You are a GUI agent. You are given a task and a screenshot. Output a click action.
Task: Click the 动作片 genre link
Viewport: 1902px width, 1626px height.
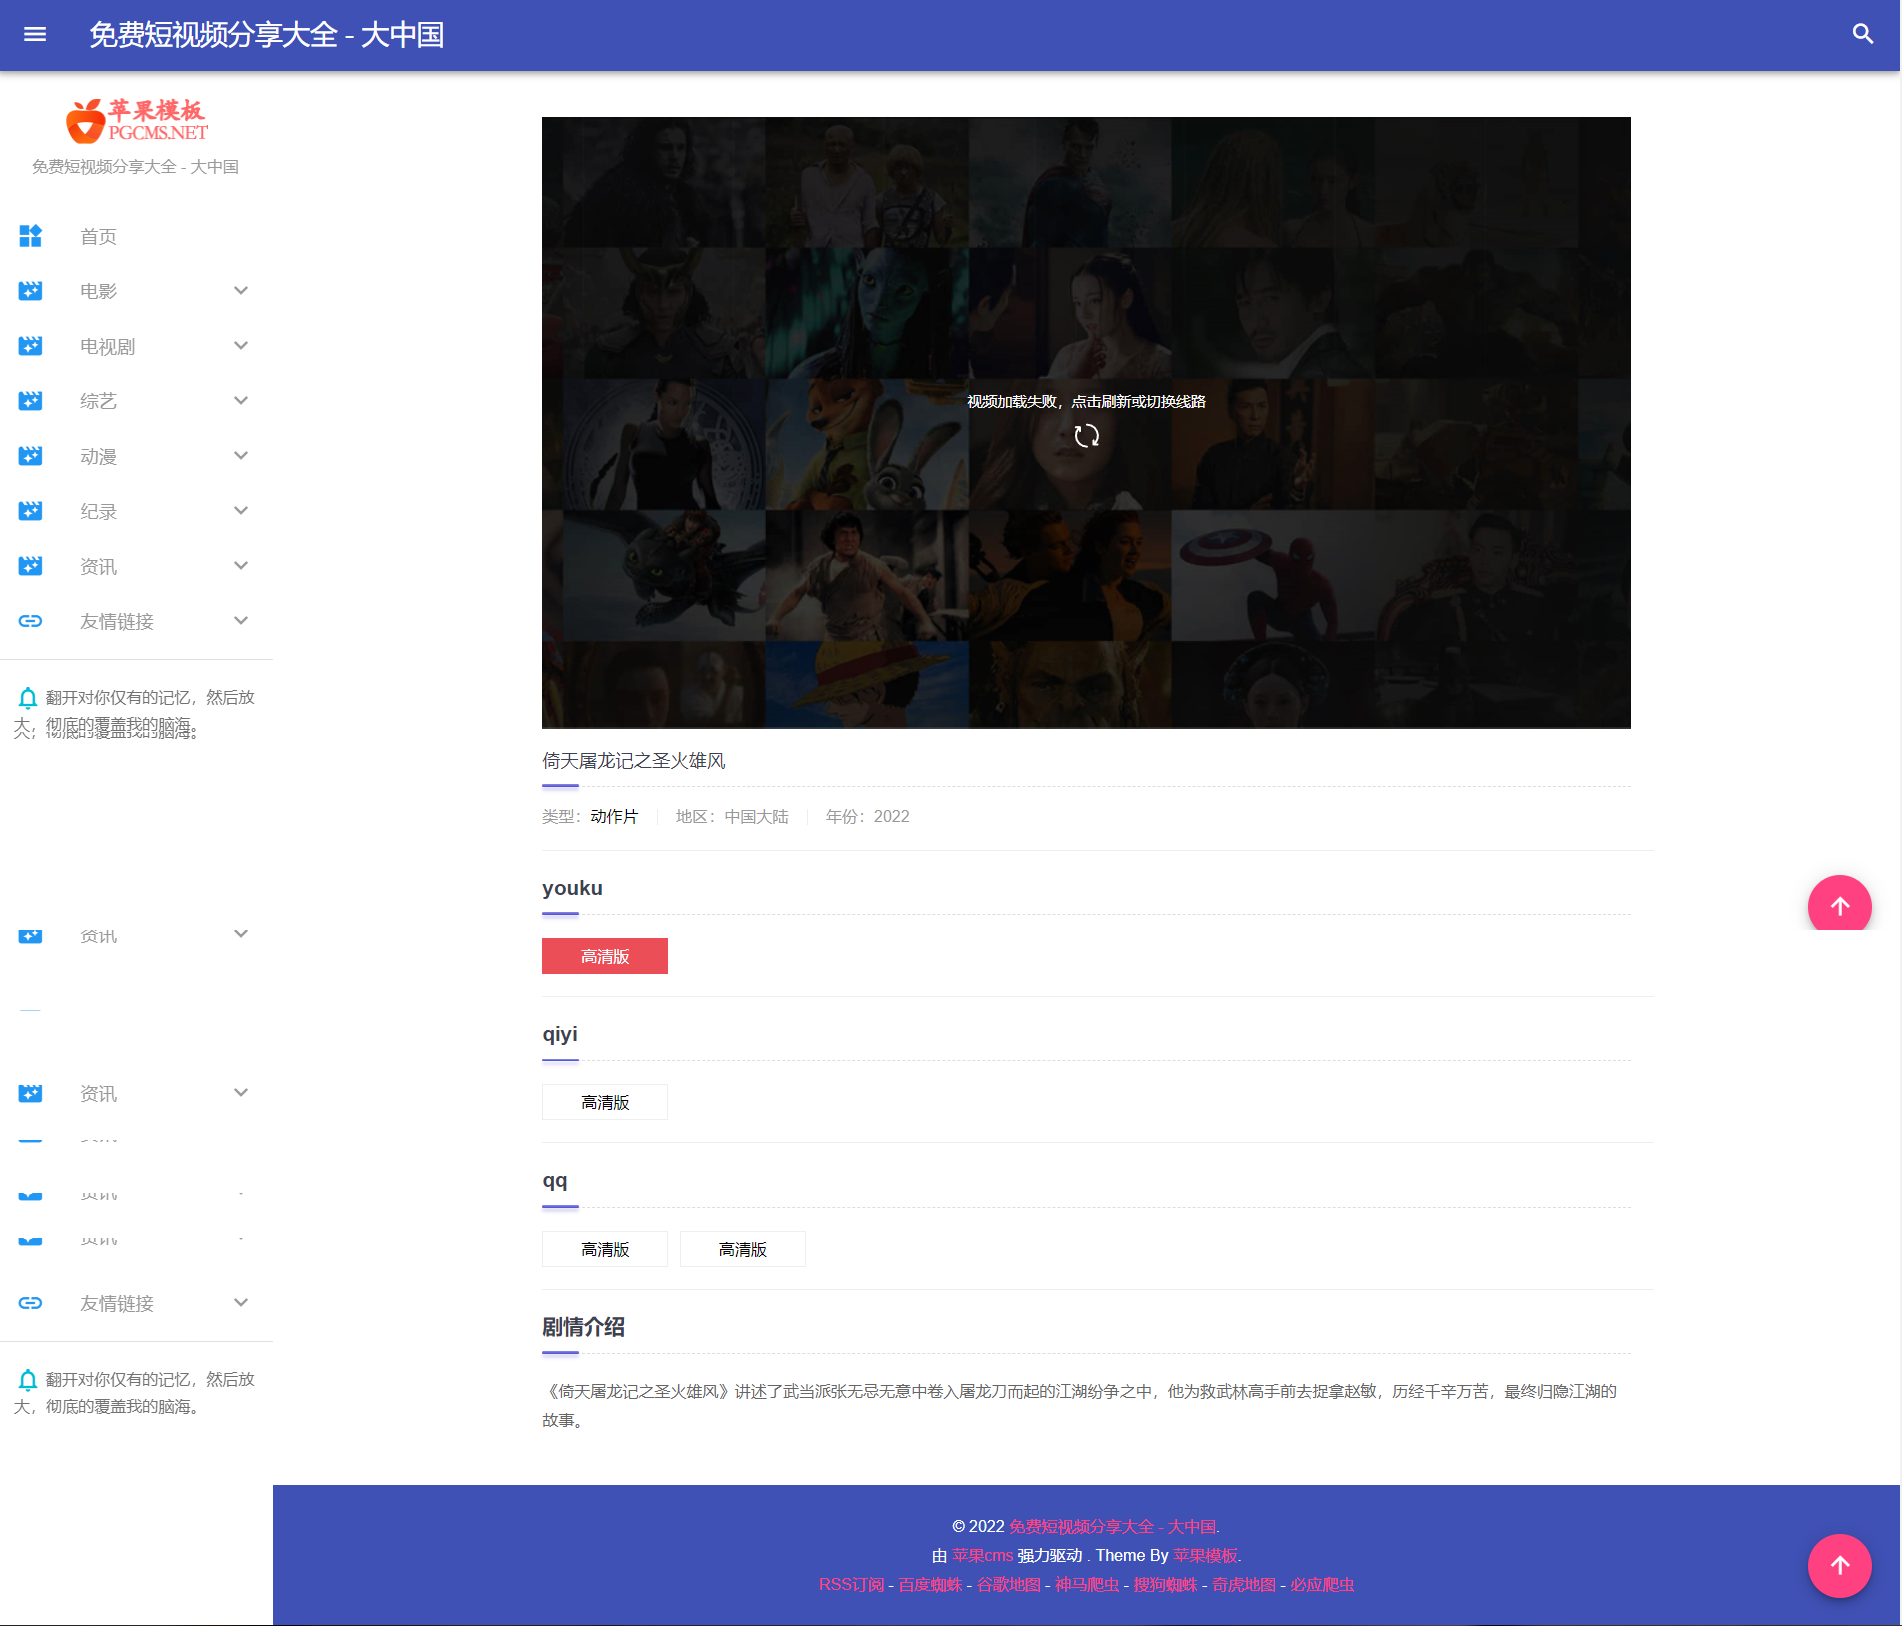pos(614,816)
